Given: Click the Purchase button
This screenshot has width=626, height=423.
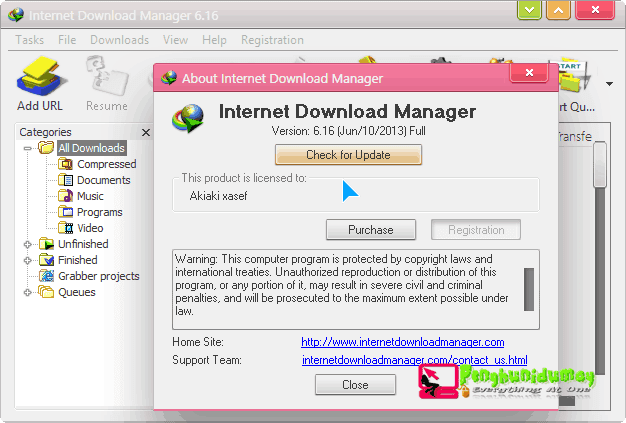Looking at the screenshot, I should 371,229.
